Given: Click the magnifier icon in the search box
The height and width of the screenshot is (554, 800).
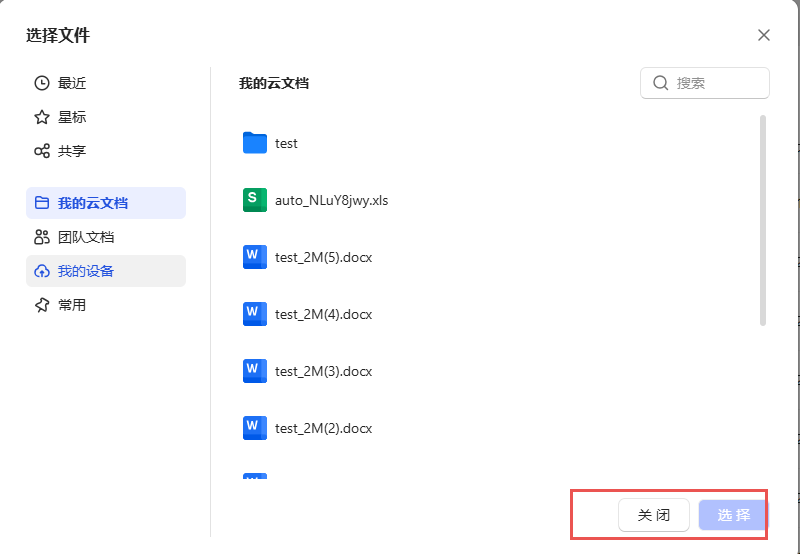Looking at the screenshot, I should (660, 83).
